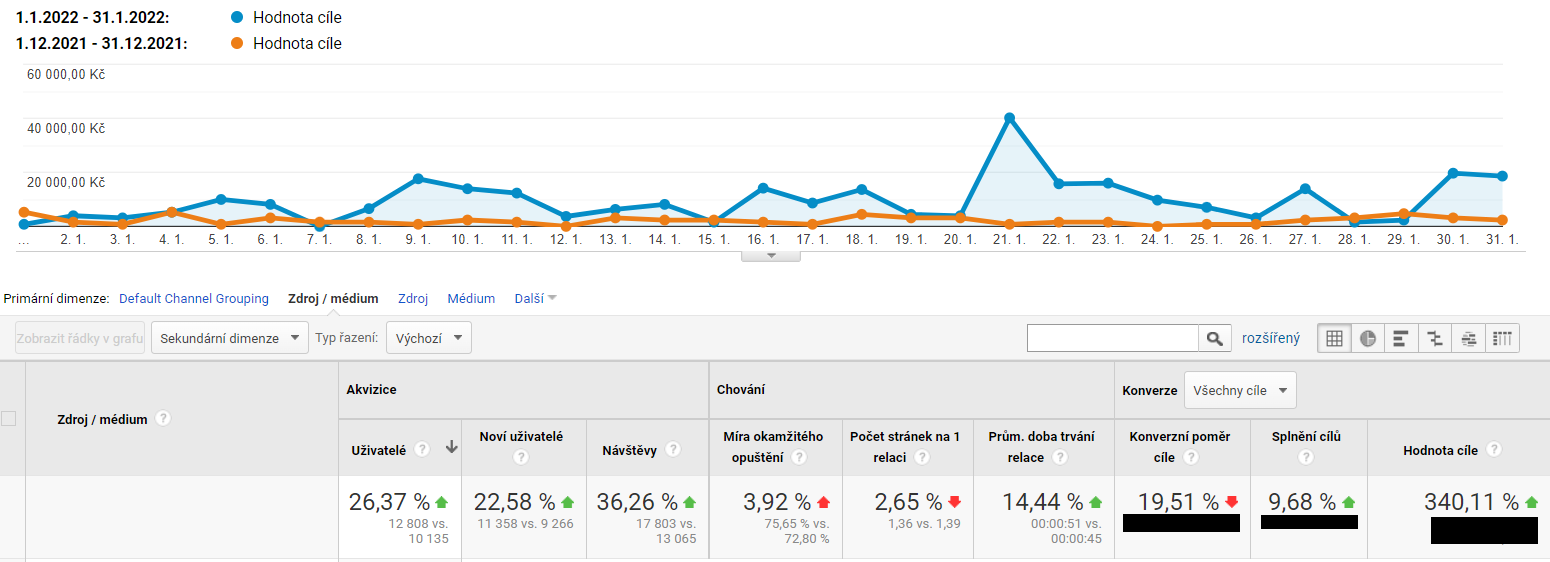Select the term cloud view icon
The image size is (1550, 562).
[1469, 338]
